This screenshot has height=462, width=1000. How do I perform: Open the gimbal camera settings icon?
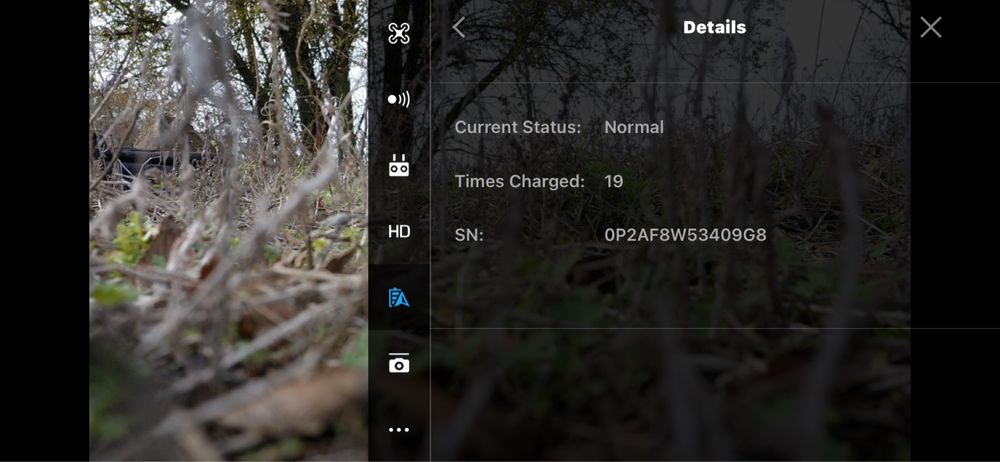click(x=399, y=363)
